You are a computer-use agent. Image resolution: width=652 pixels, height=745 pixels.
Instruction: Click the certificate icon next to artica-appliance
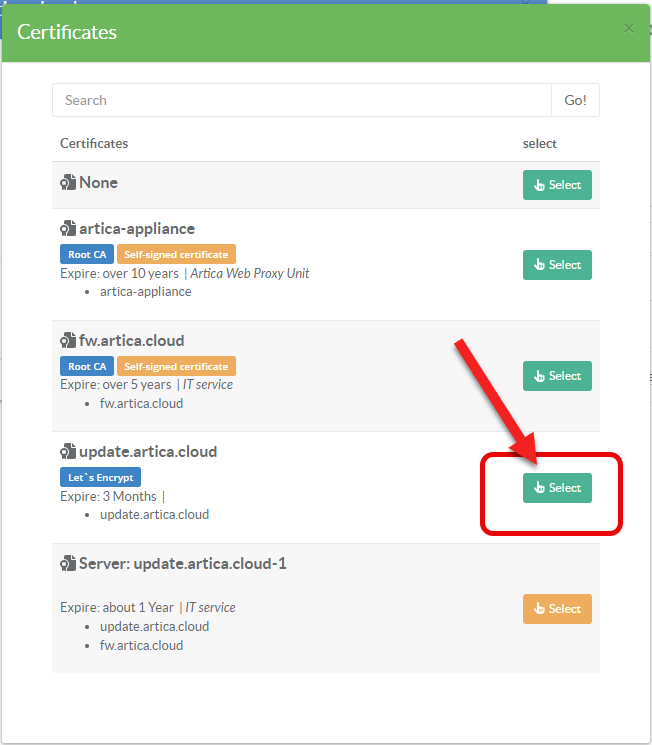68,229
